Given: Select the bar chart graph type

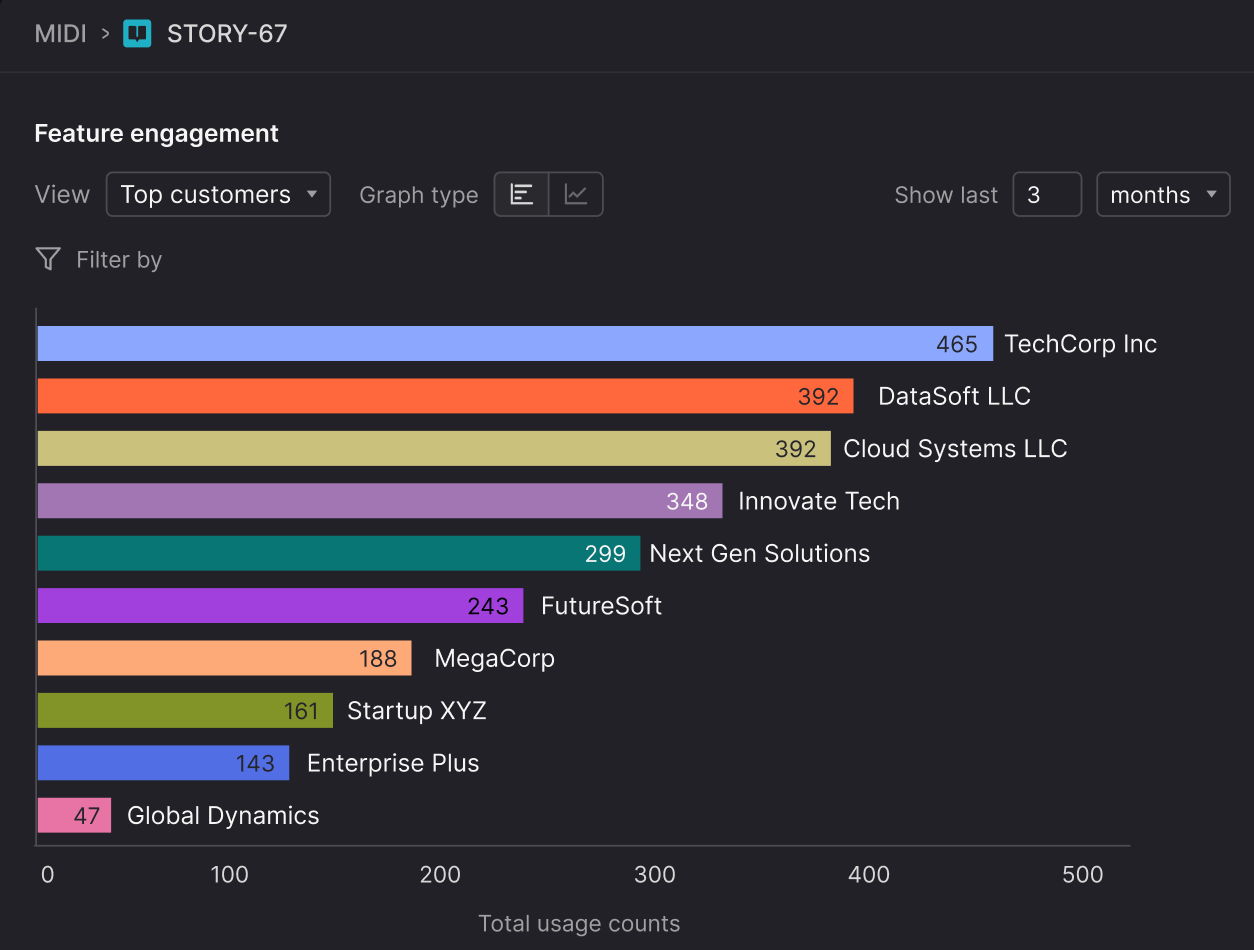Looking at the screenshot, I should tap(522, 194).
